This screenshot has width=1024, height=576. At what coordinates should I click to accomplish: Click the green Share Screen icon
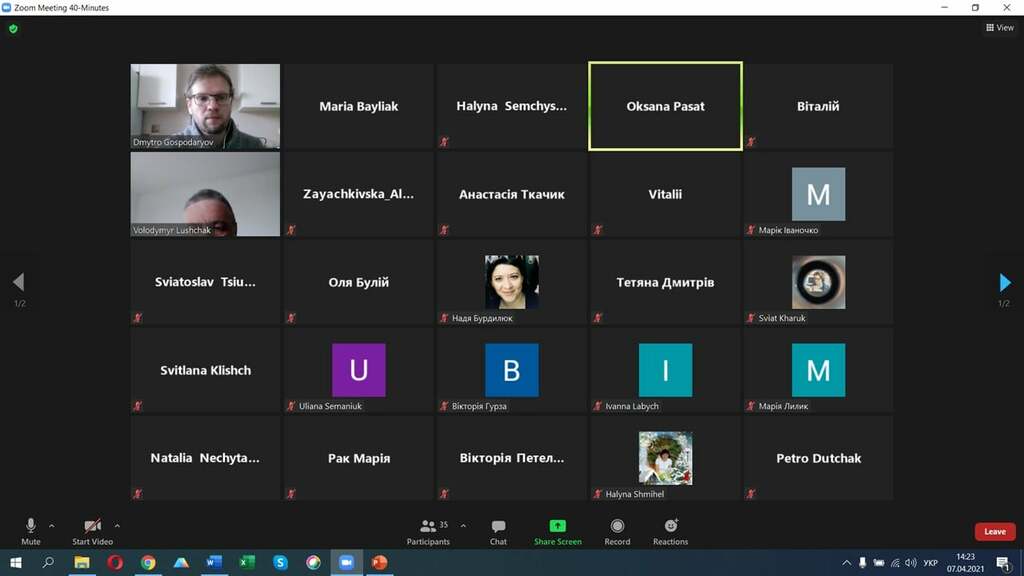click(558, 526)
